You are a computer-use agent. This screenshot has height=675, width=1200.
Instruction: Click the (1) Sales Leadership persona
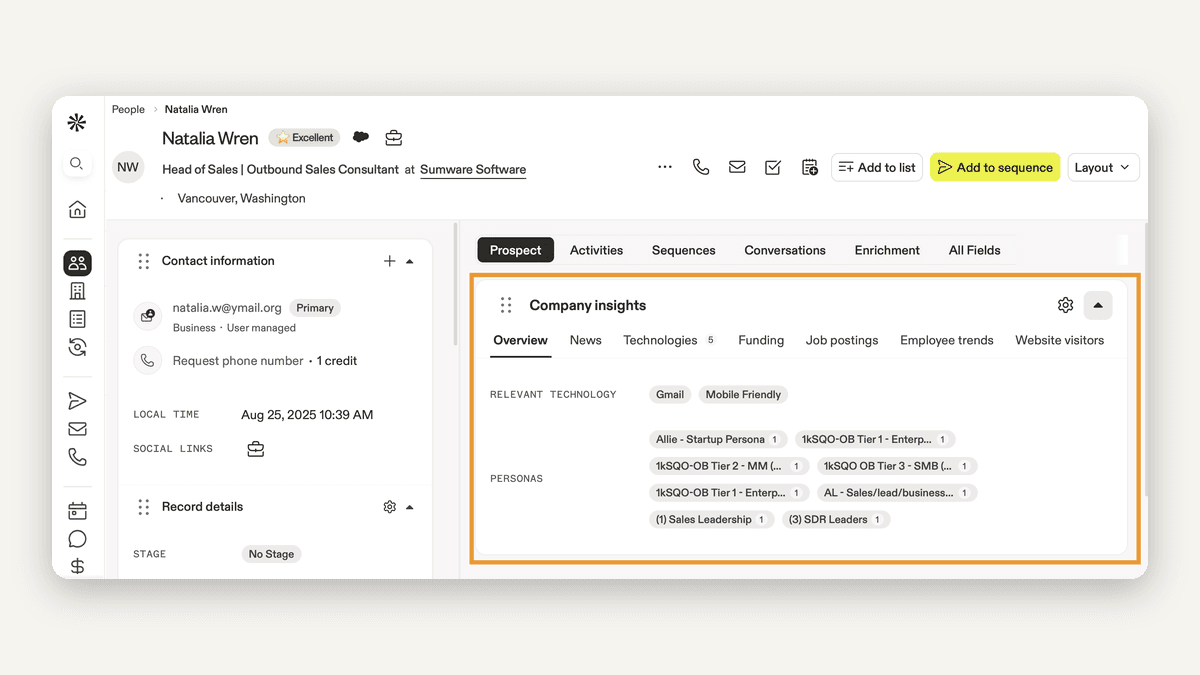(x=711, y=520)
